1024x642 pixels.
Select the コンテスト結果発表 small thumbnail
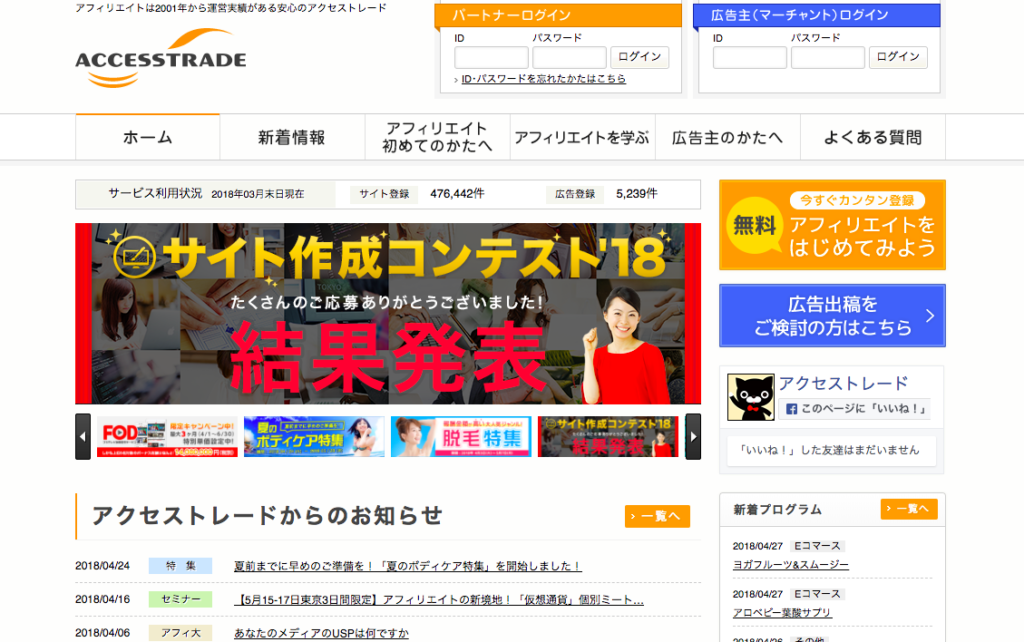pos(608,436)
